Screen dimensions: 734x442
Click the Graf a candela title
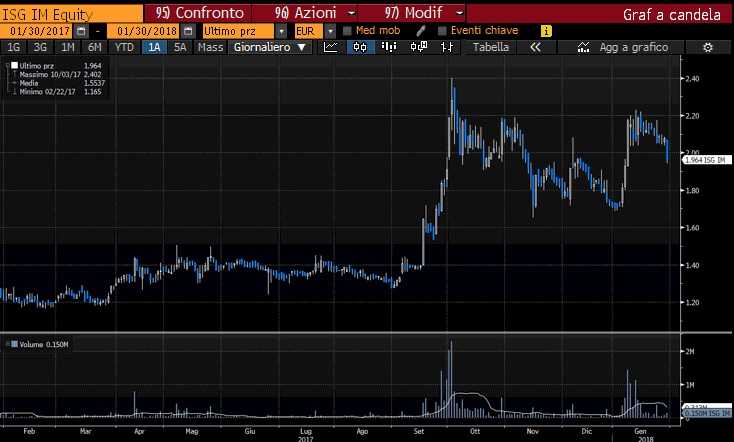tap(671, 15)
